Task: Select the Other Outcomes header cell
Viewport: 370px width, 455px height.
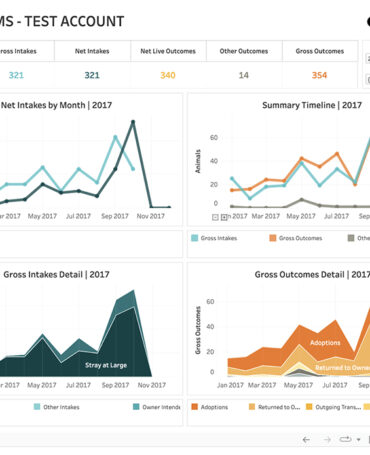Action: tap(244, 51)
